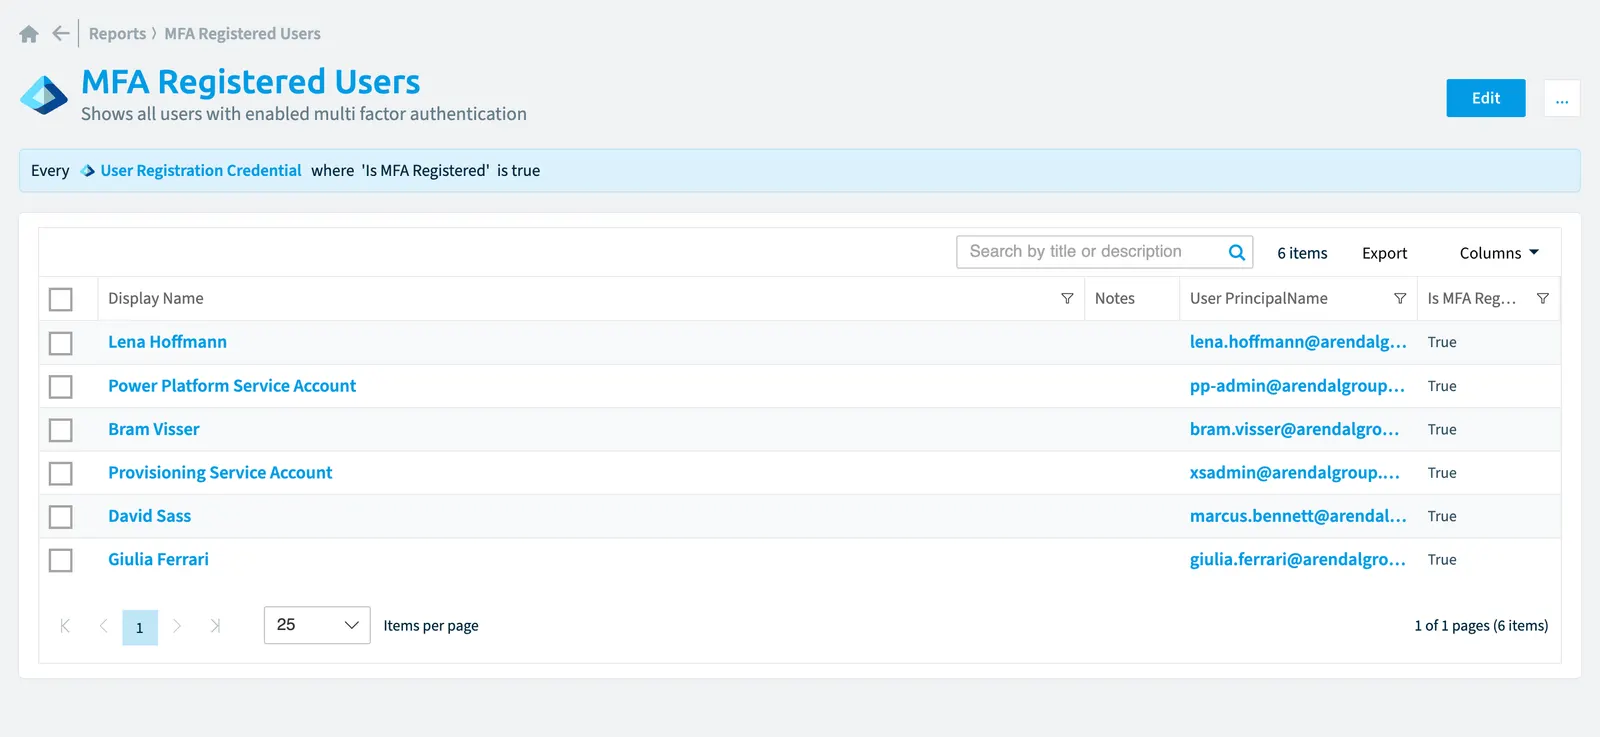Open Bram Visser user record

click(154, 429)
